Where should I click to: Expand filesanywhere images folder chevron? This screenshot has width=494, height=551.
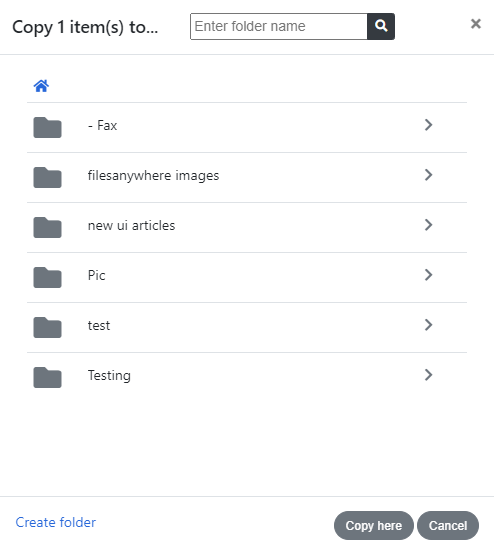(428, 175)
